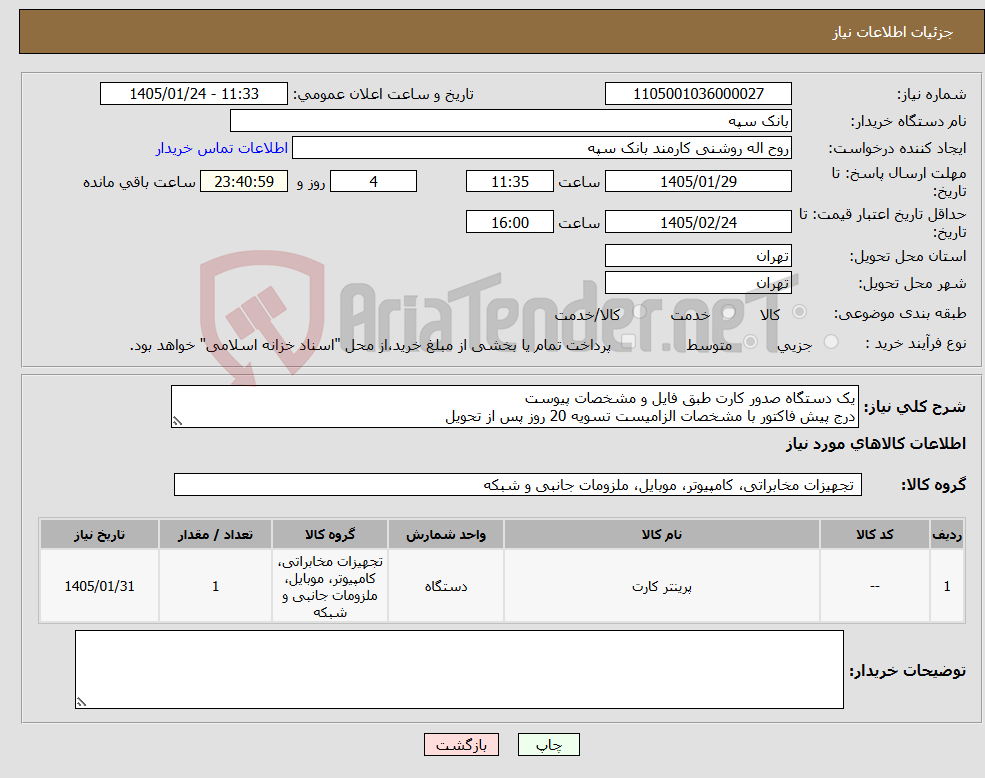Click the goods group field تجهیزات مخابراتی
Viewport: 985px width, 778px height.
coord(518,485)
